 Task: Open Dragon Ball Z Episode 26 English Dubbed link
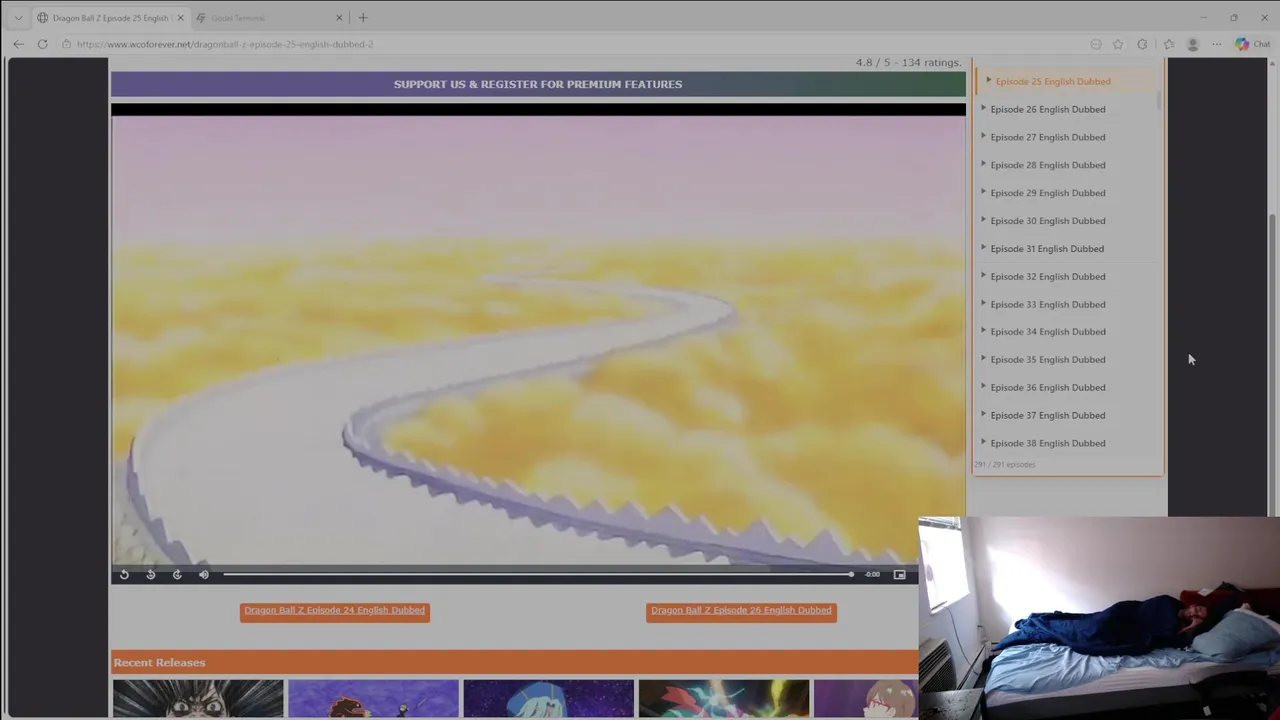pos(741,611)
